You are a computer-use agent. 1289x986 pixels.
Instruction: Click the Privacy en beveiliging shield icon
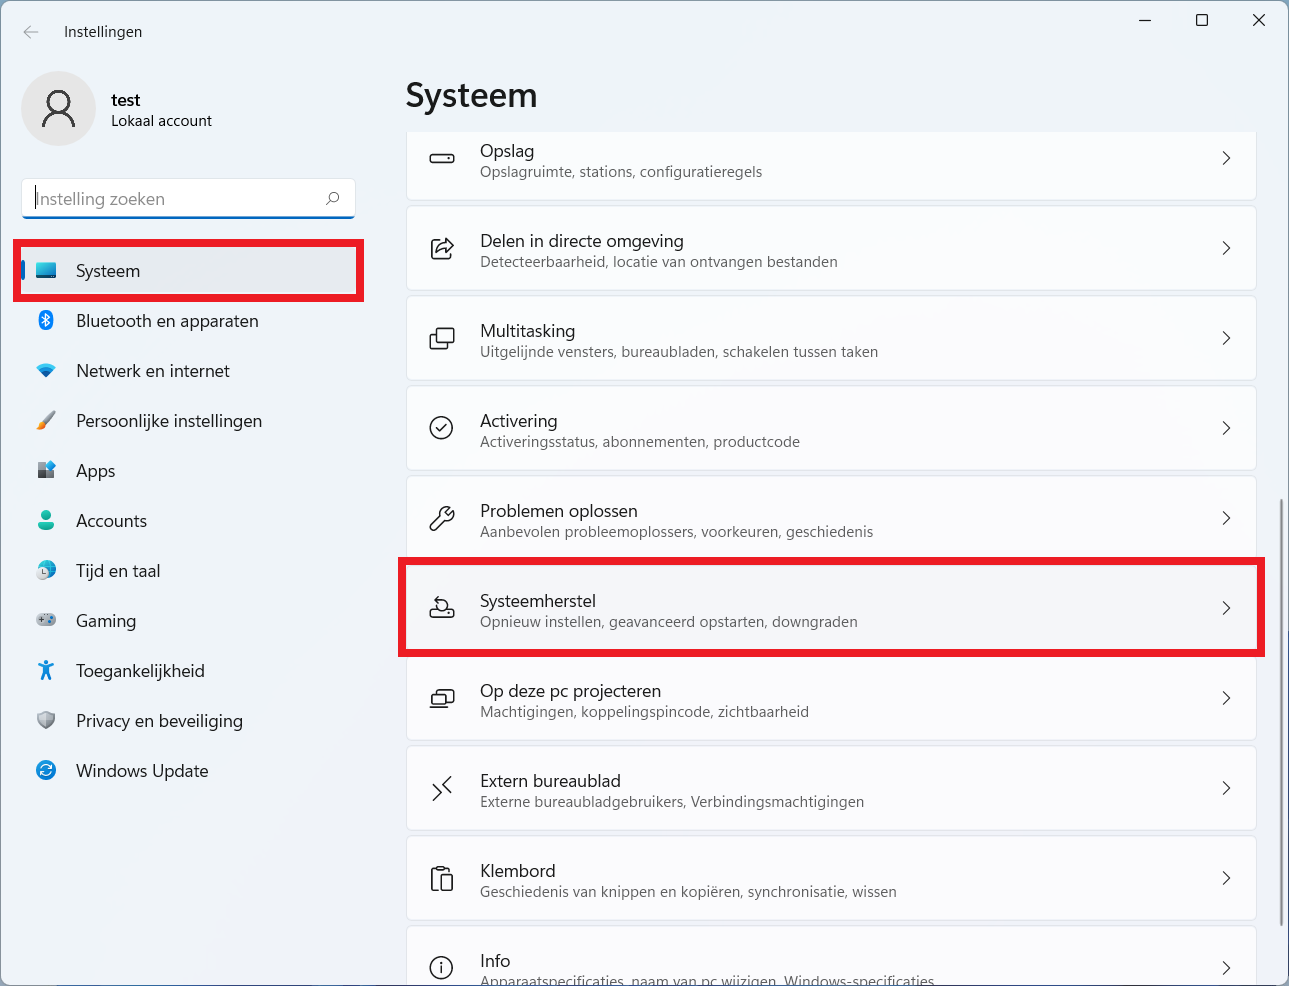46,720
